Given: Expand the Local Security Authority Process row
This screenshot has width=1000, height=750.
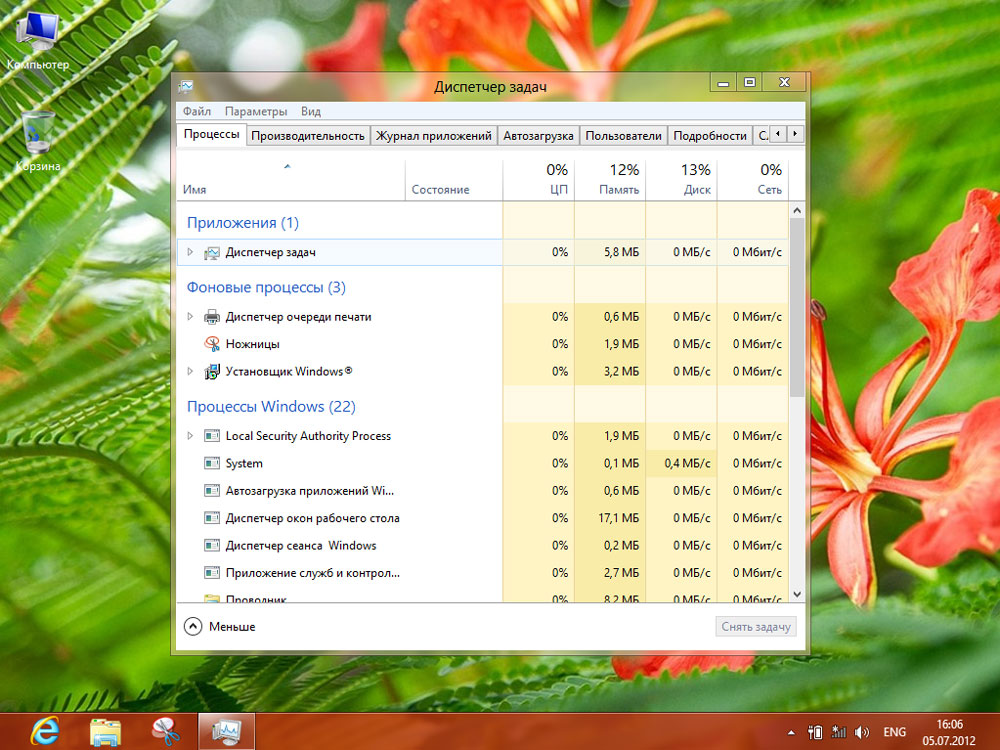Looking at the screenshot, I should [190, 436].
